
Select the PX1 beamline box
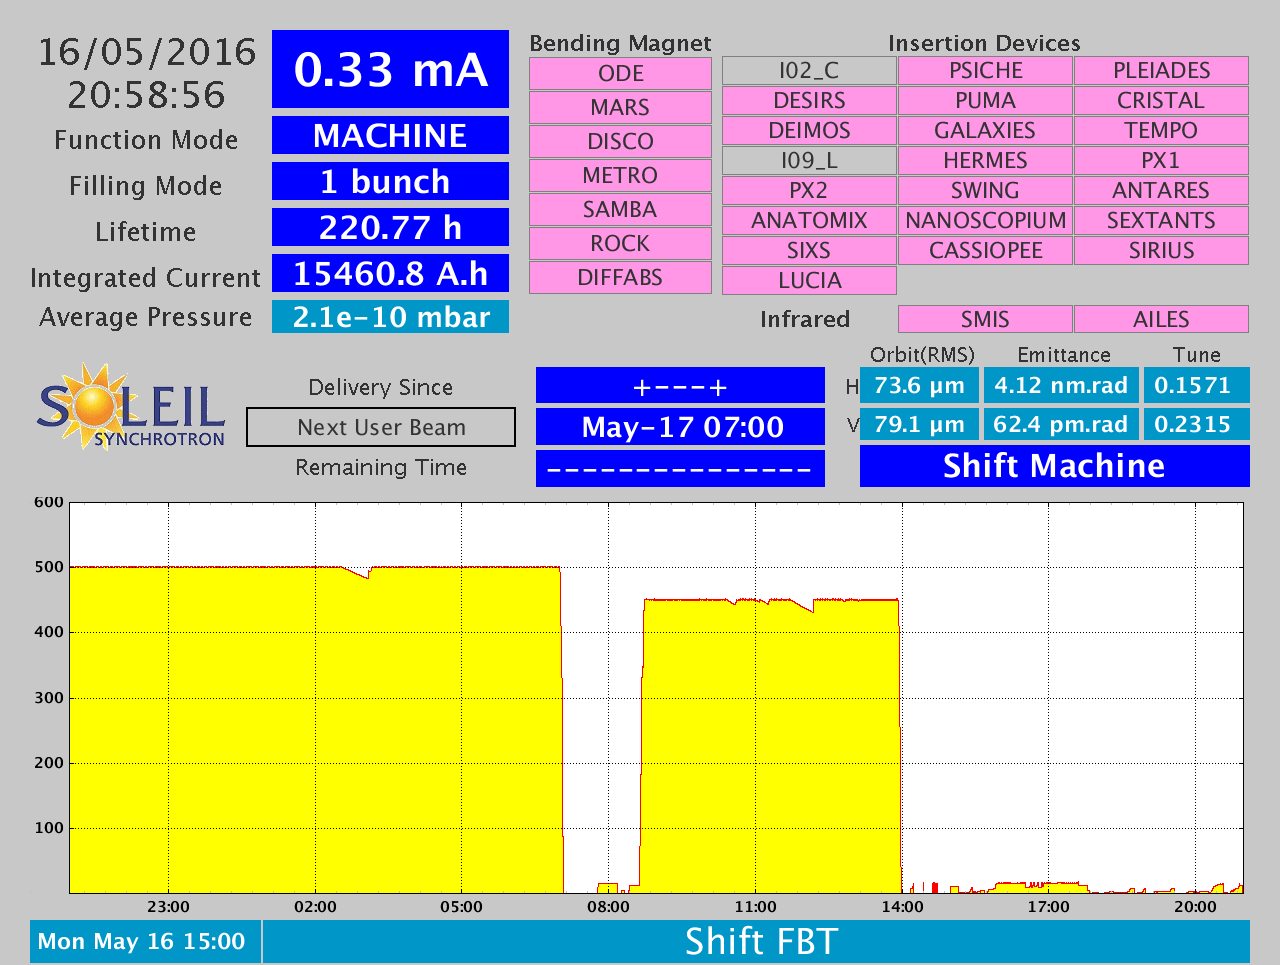(x=1161, y=160)
